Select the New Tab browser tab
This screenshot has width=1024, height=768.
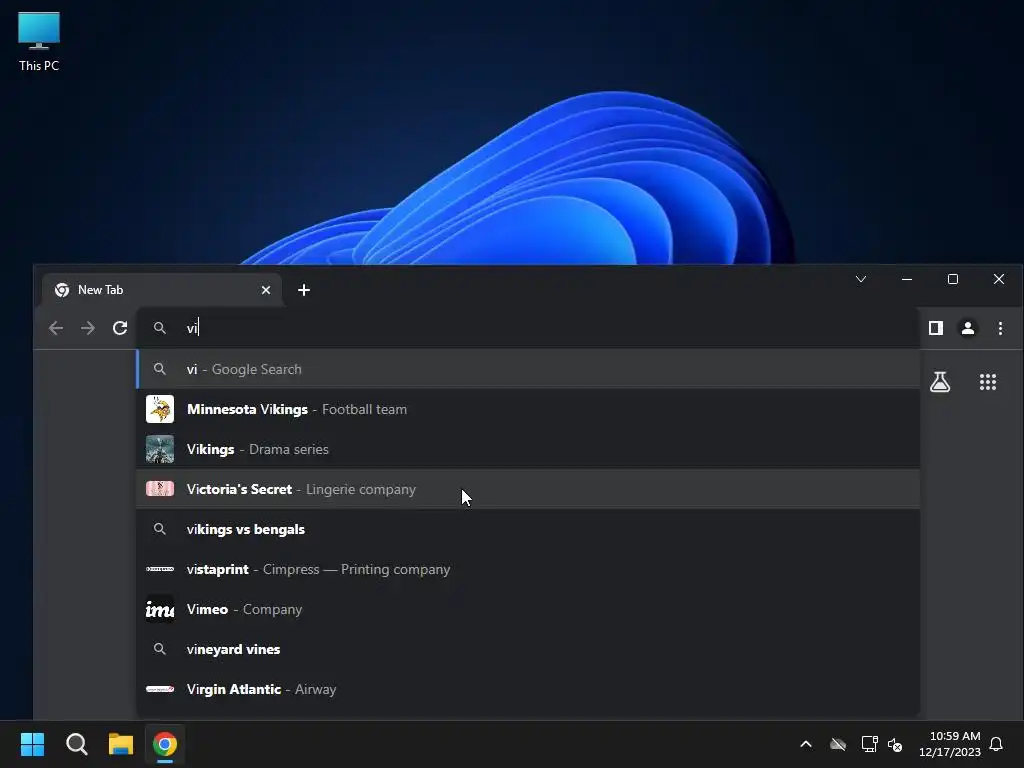162,290
